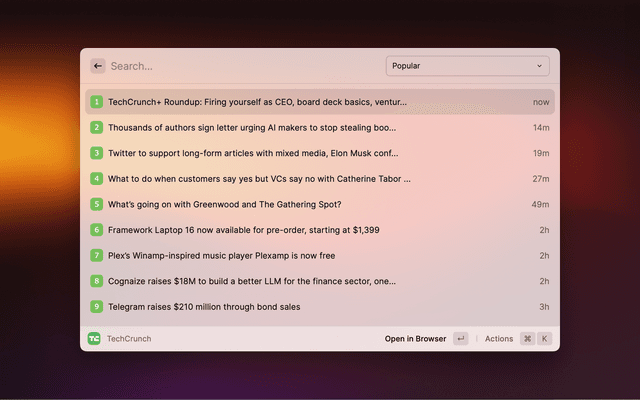
Task: Open the Telegram raises $210 million article
Action: (204, 307)
